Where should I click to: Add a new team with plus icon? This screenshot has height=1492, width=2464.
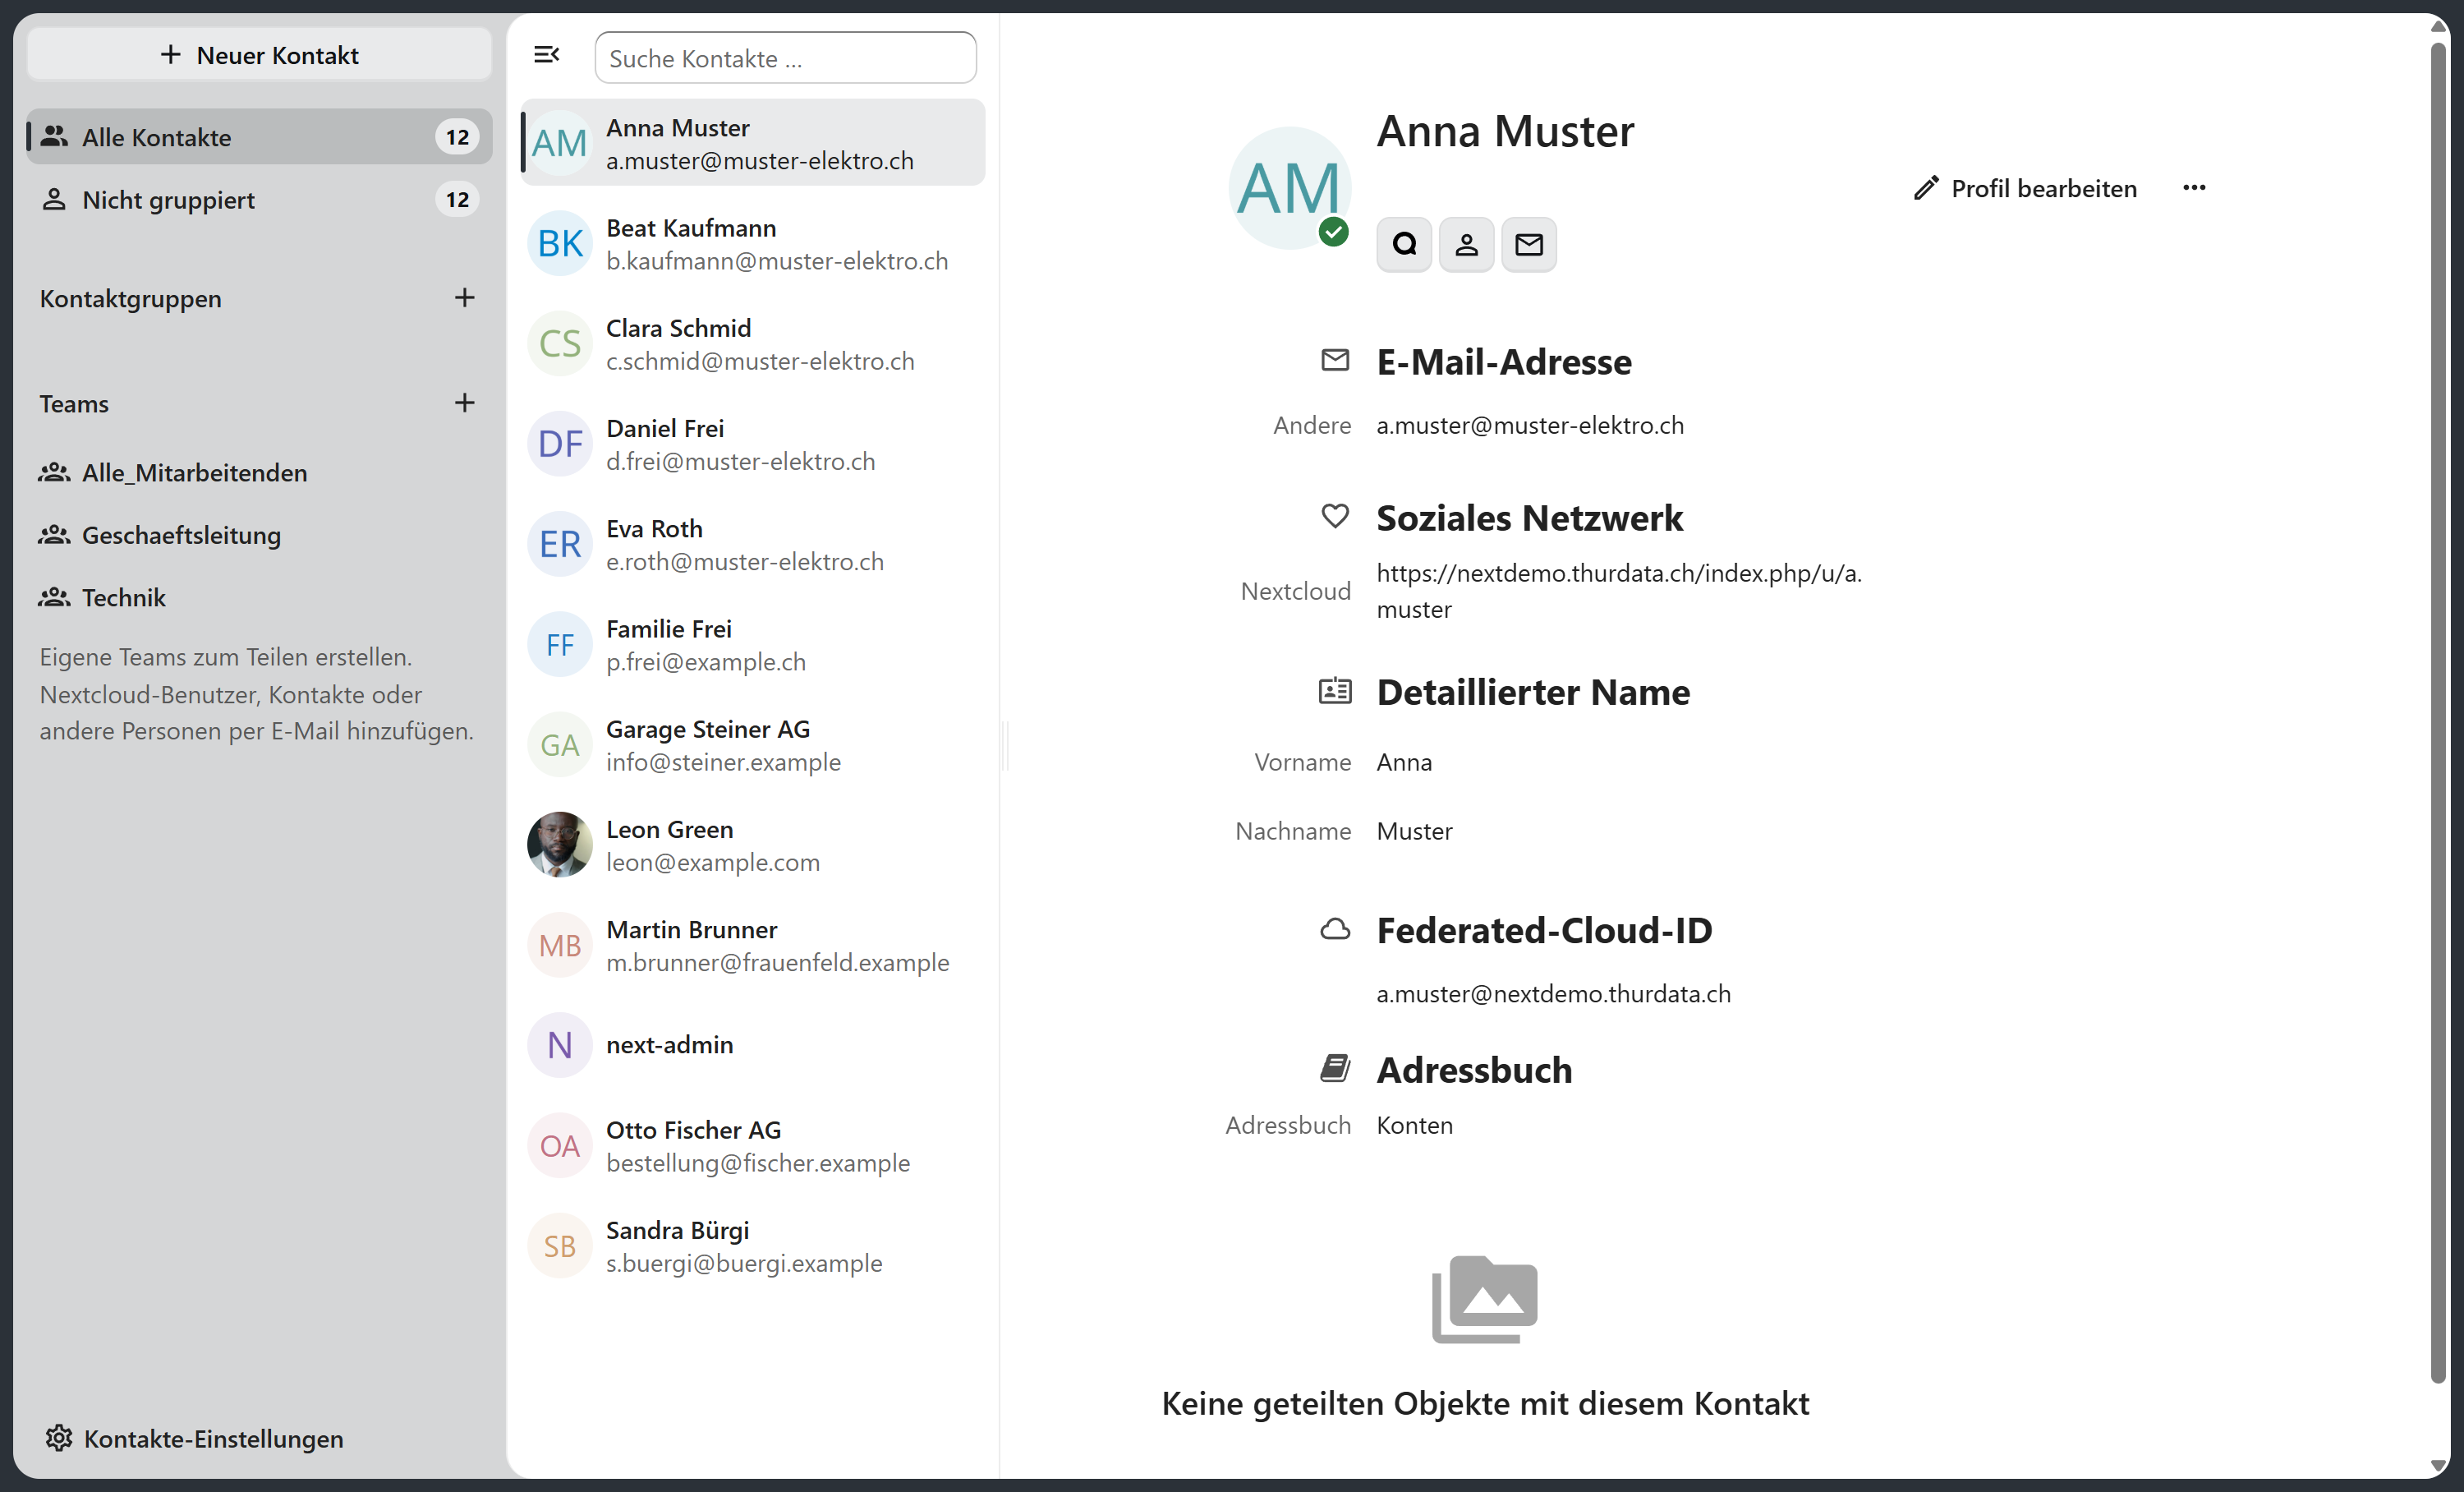coord(464,403)
